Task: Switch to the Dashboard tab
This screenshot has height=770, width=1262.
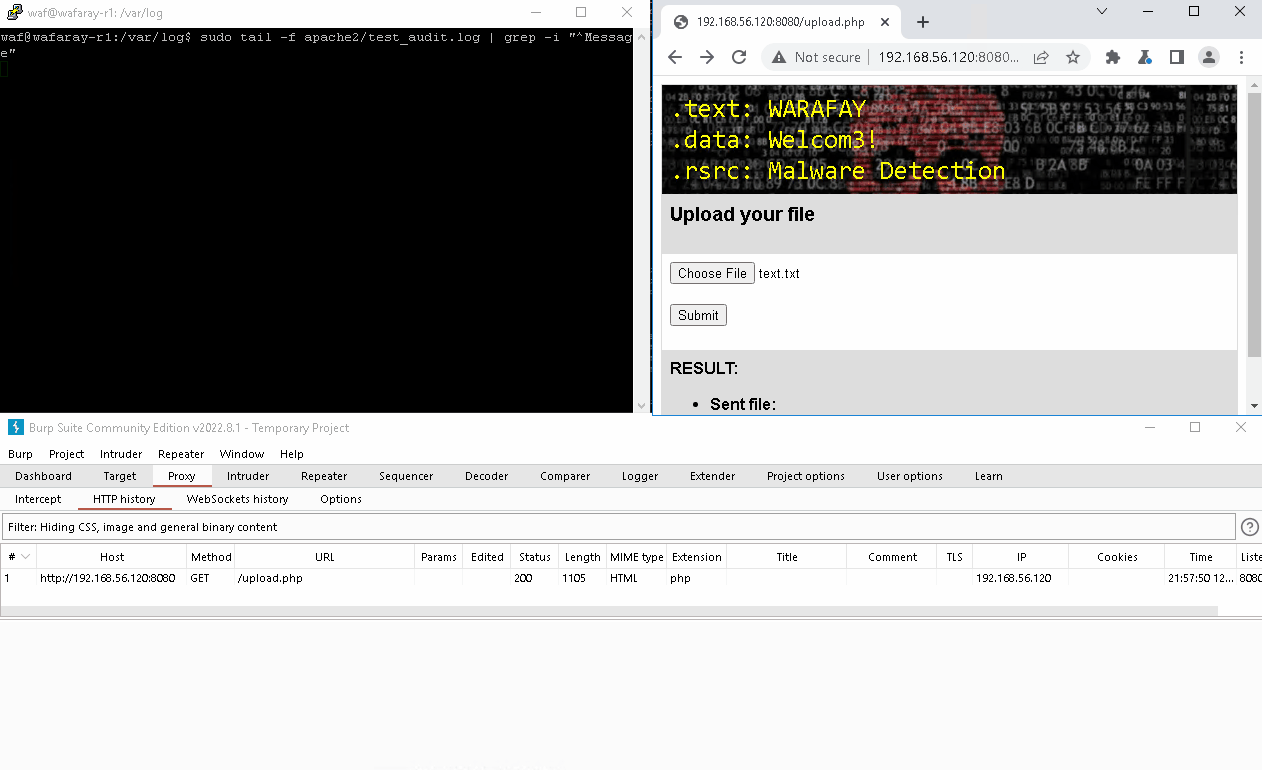Action: coord(43,476)
